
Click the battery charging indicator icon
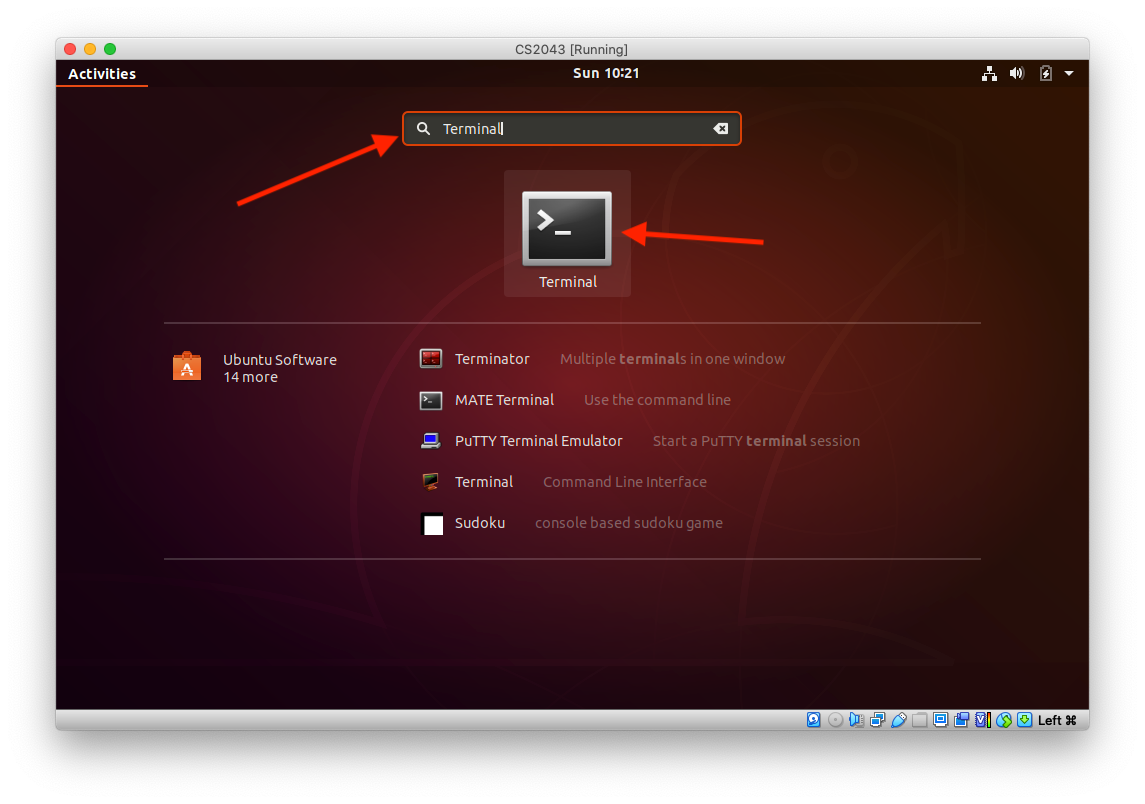point(1045,73)
